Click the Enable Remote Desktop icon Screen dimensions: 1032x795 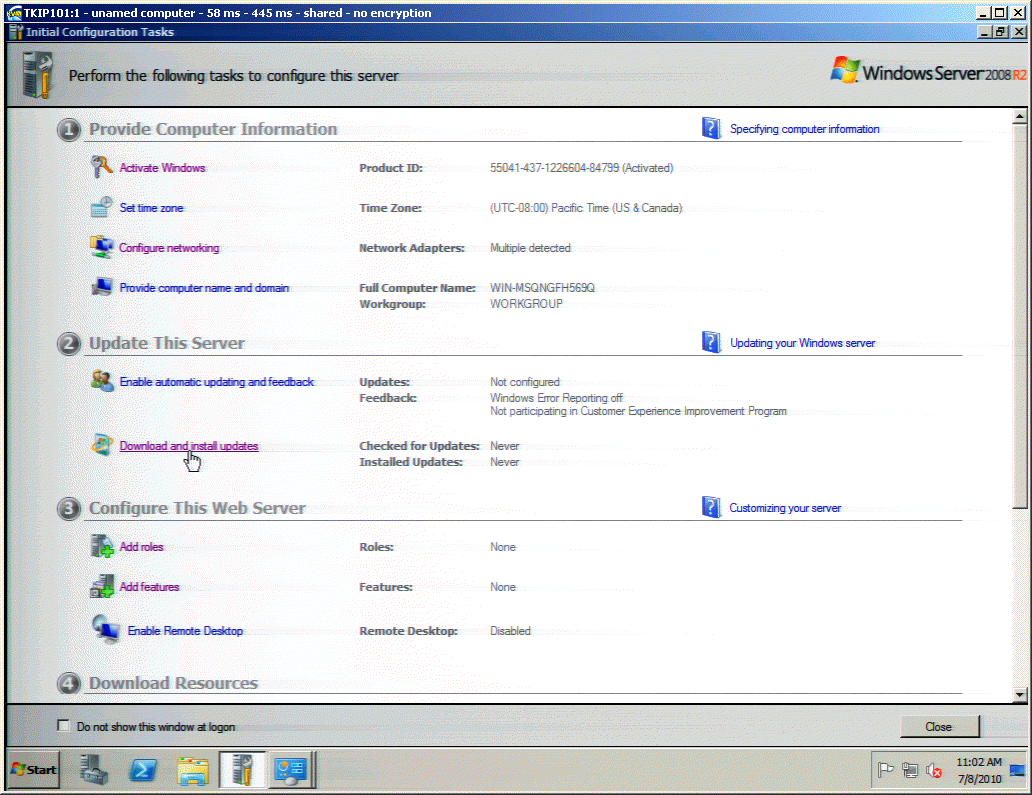click(x=105, y=629)
